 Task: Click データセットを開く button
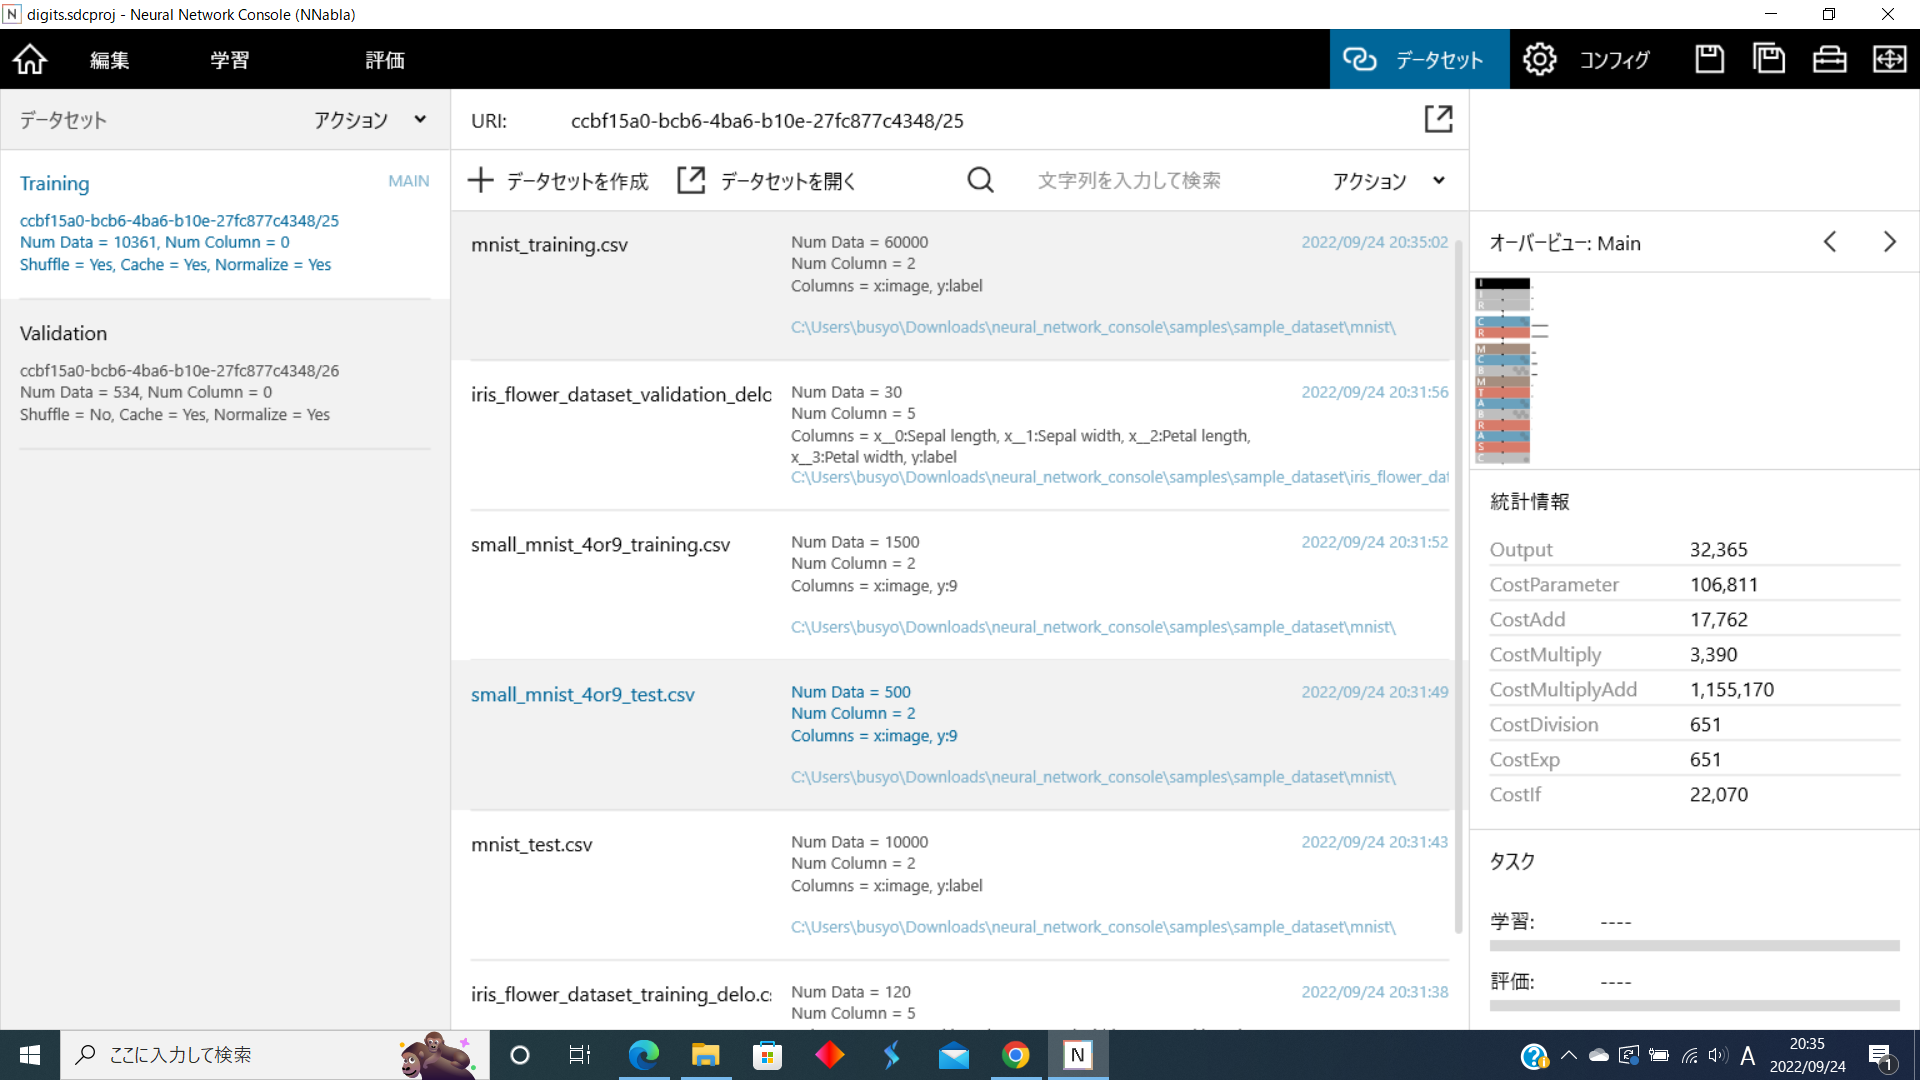tap(767, 181)
